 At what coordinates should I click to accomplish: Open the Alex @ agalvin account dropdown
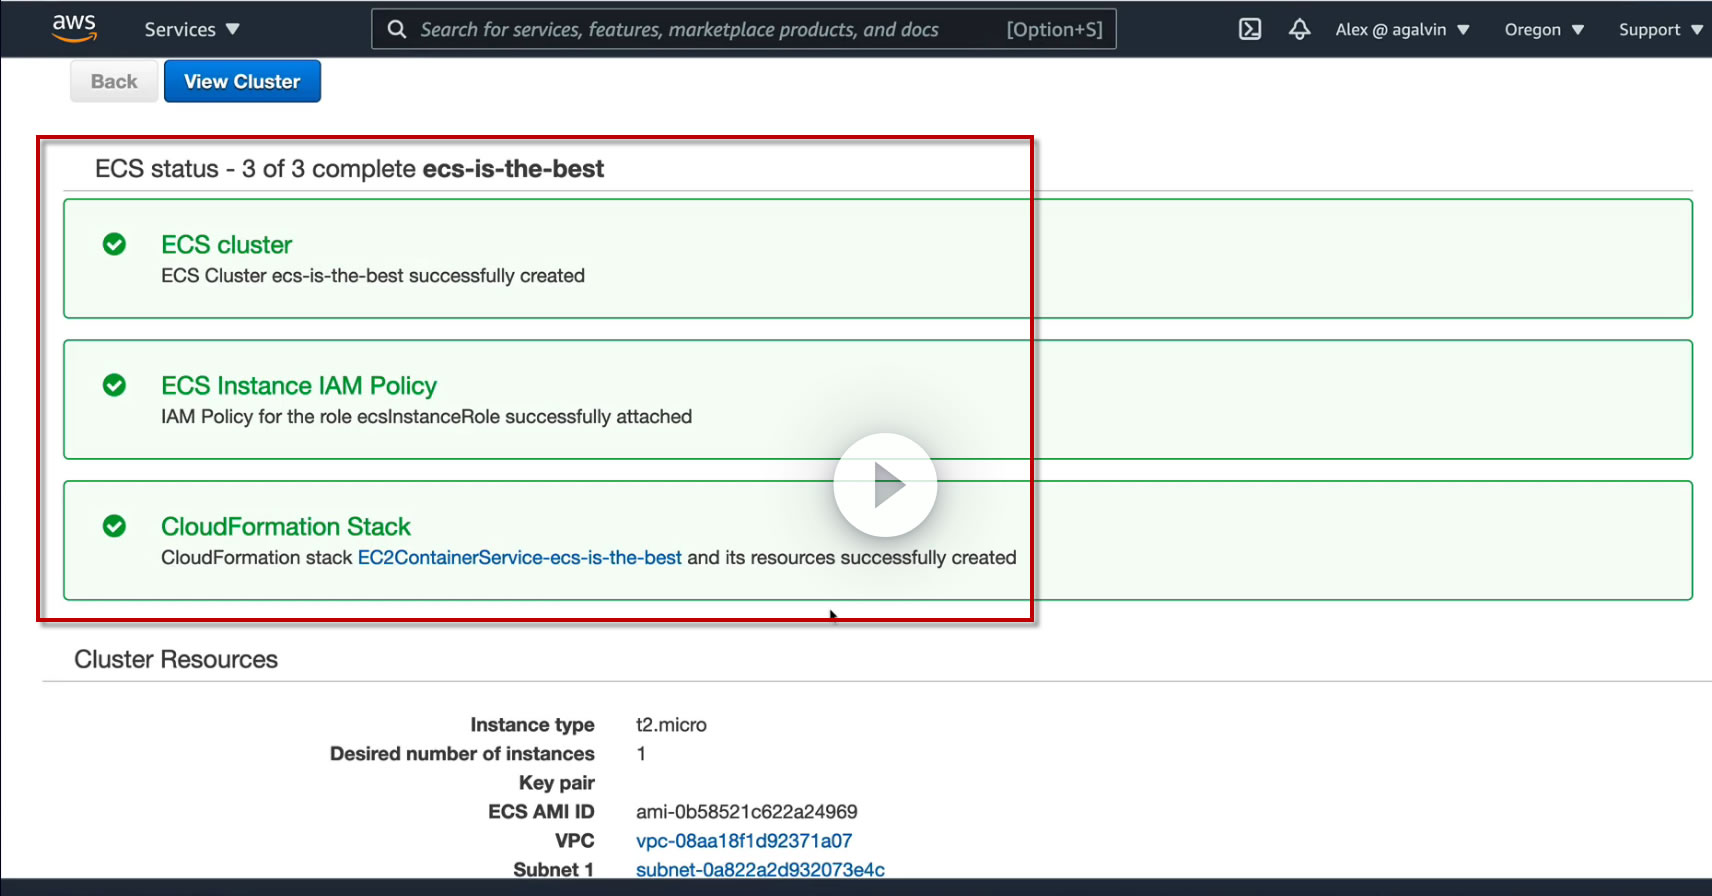pyautogui.click(x=1402, y=29)
